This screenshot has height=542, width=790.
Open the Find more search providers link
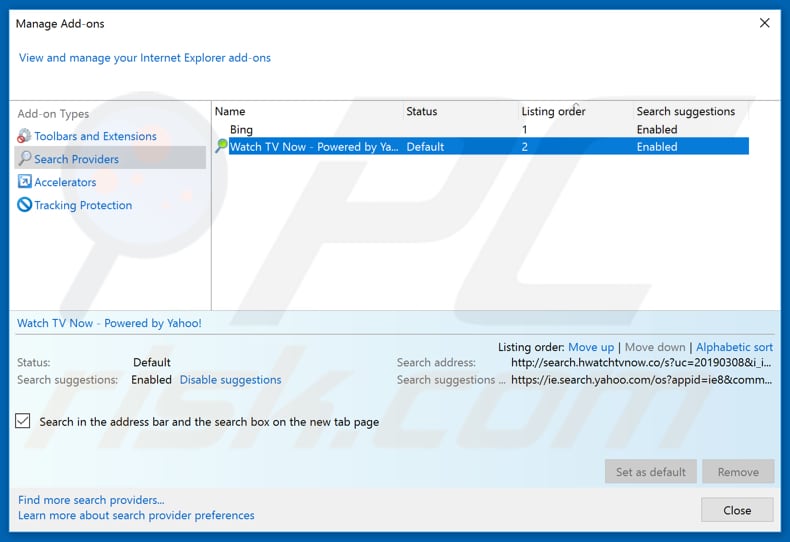91,500
